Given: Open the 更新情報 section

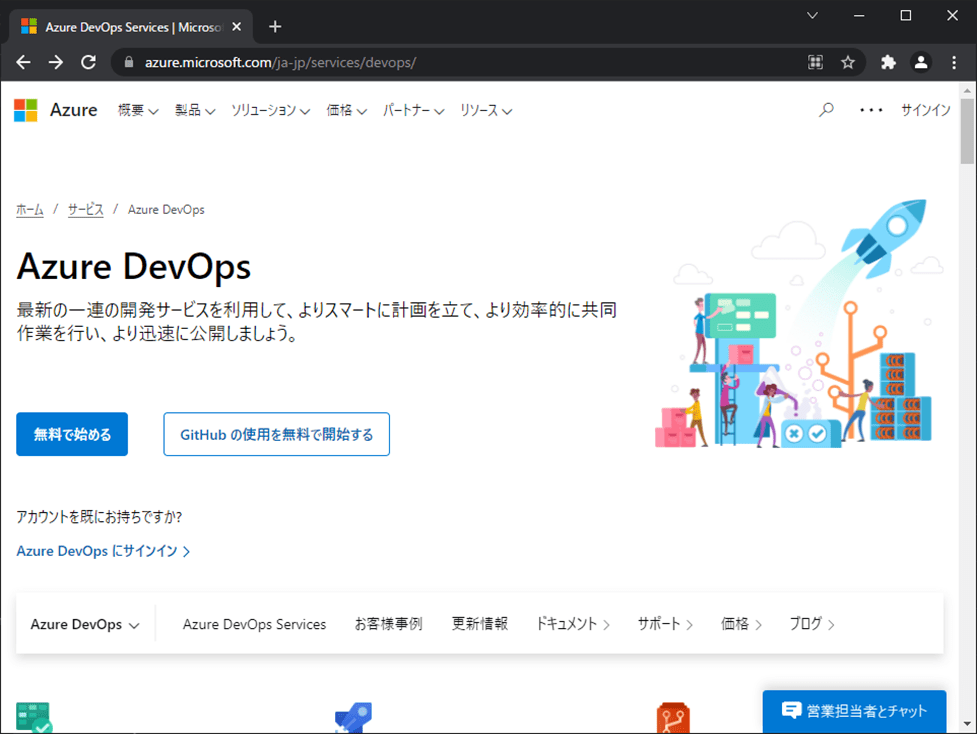Looking at the screenshot, I should click(x=480, y=624).
